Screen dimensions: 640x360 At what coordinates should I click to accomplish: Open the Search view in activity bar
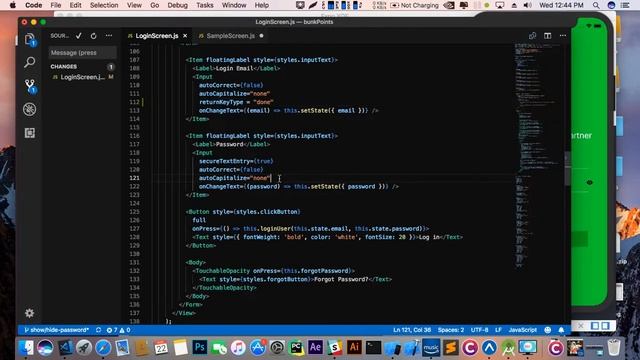[x=29, y=62]
